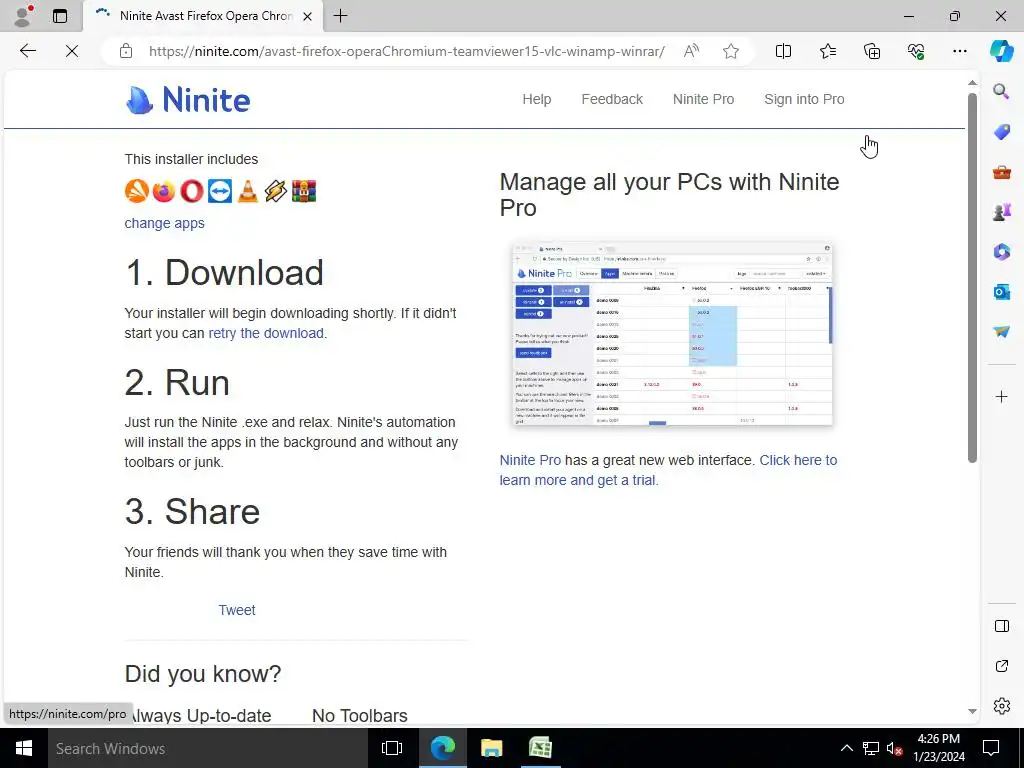Close the Ninite browser tab

(x=308, y=16)
